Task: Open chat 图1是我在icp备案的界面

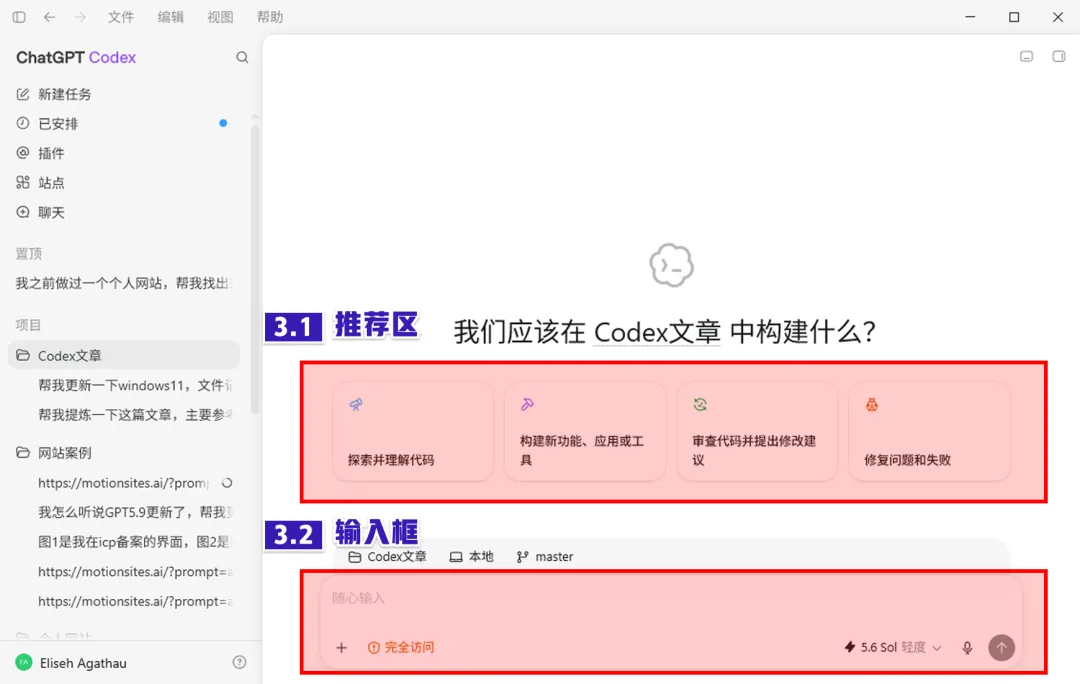Action: [134, 541]
